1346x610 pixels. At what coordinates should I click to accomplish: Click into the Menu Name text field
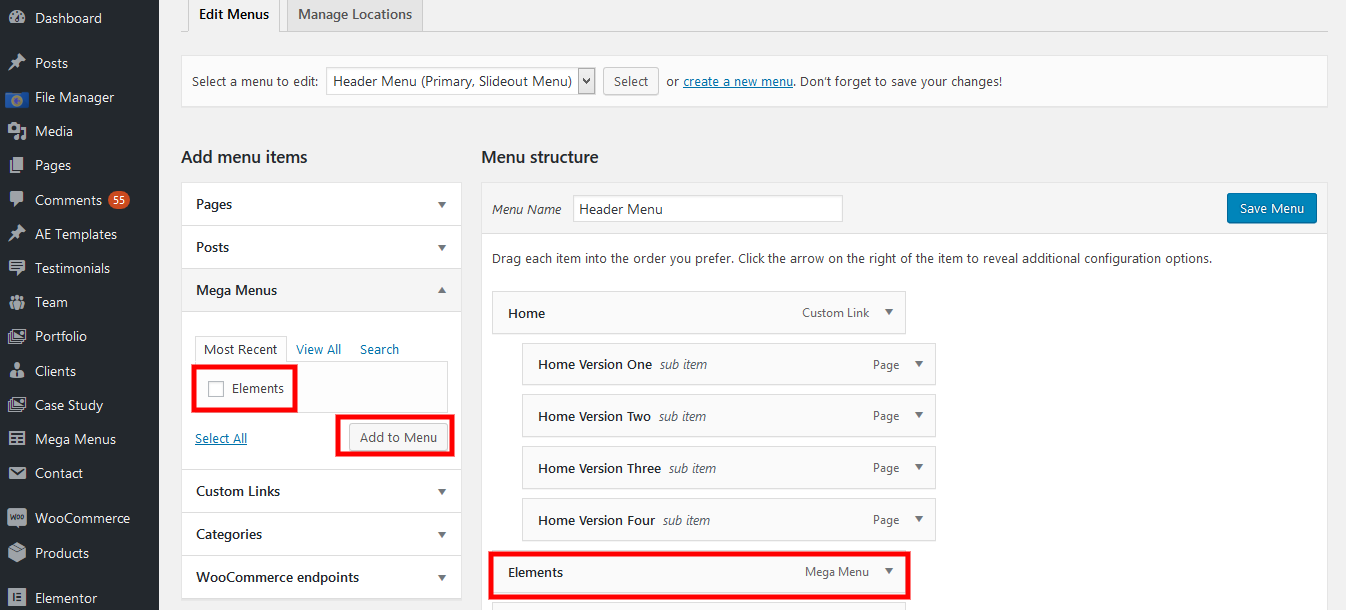707,209
